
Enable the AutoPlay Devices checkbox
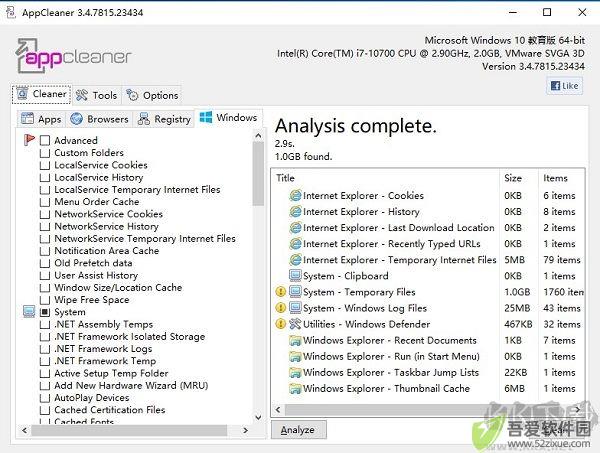(45, 398)
